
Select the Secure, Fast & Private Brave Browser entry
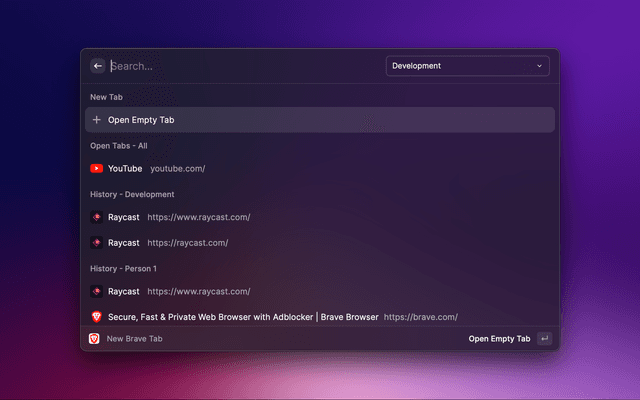point(243,317)
